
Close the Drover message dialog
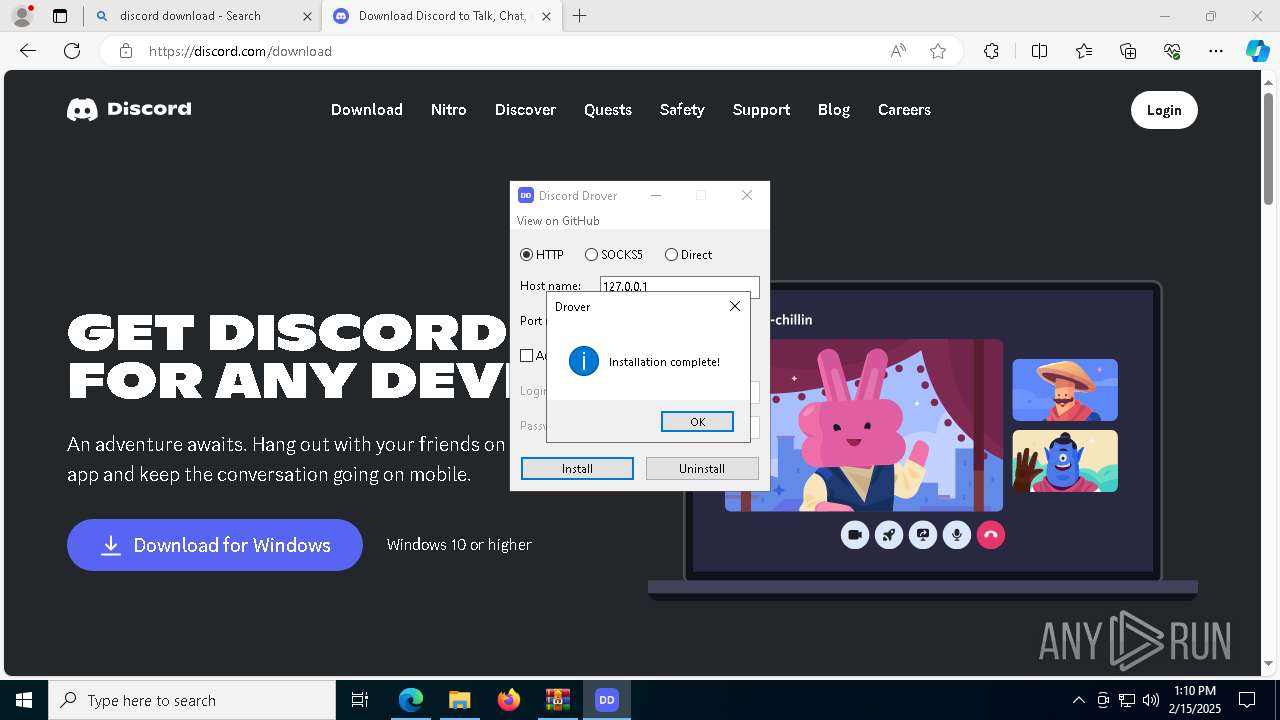tap(735, 306)
